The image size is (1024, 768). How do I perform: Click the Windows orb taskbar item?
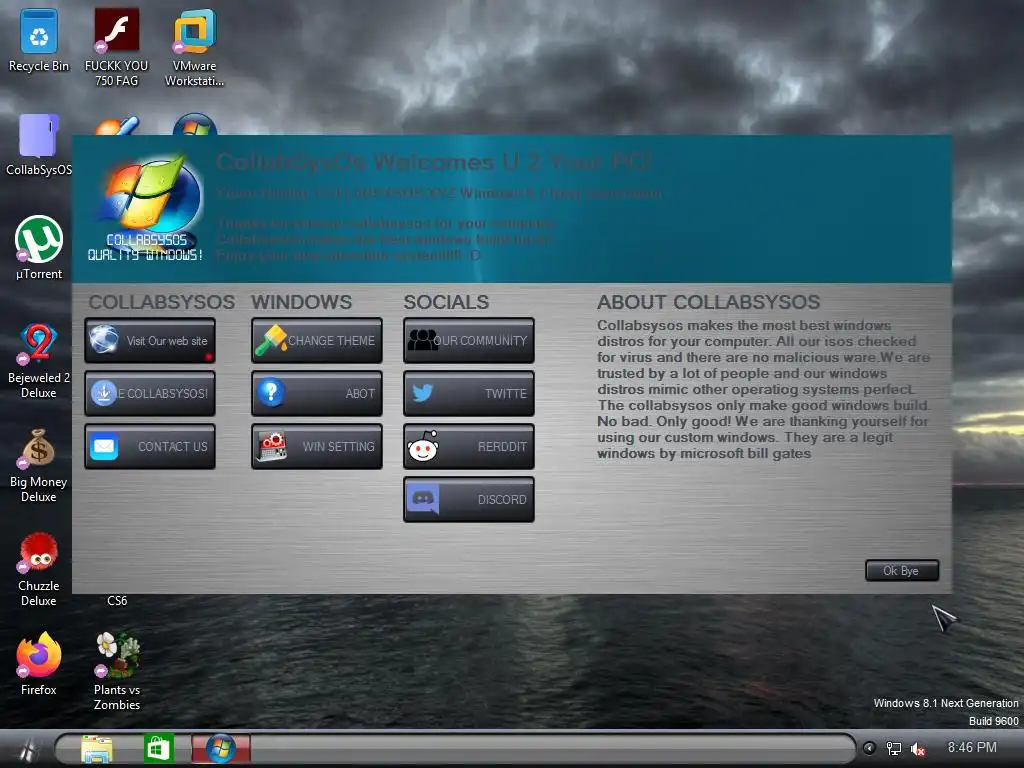click(221, 748)
